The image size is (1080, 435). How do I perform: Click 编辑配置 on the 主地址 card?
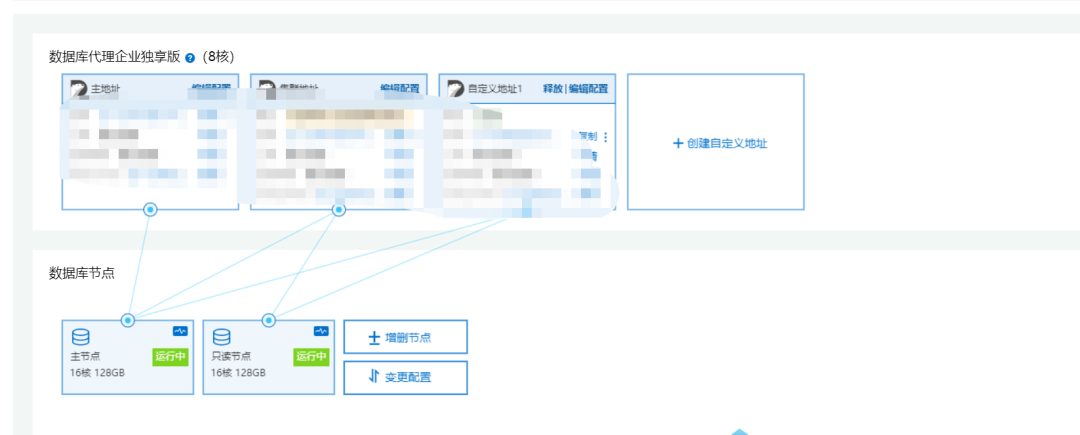pyautogui.click(x=214, y=89)
